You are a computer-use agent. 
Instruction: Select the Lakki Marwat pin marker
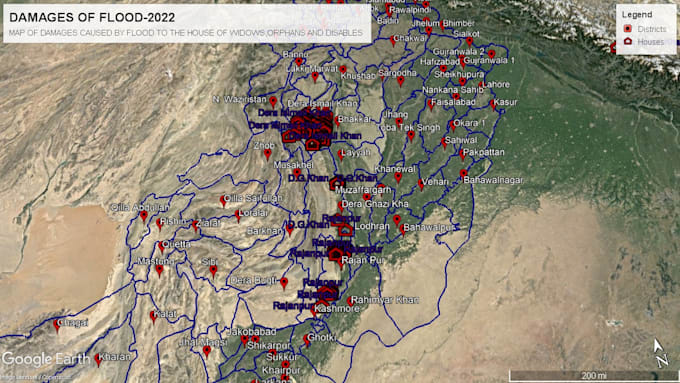click(315, 77)
